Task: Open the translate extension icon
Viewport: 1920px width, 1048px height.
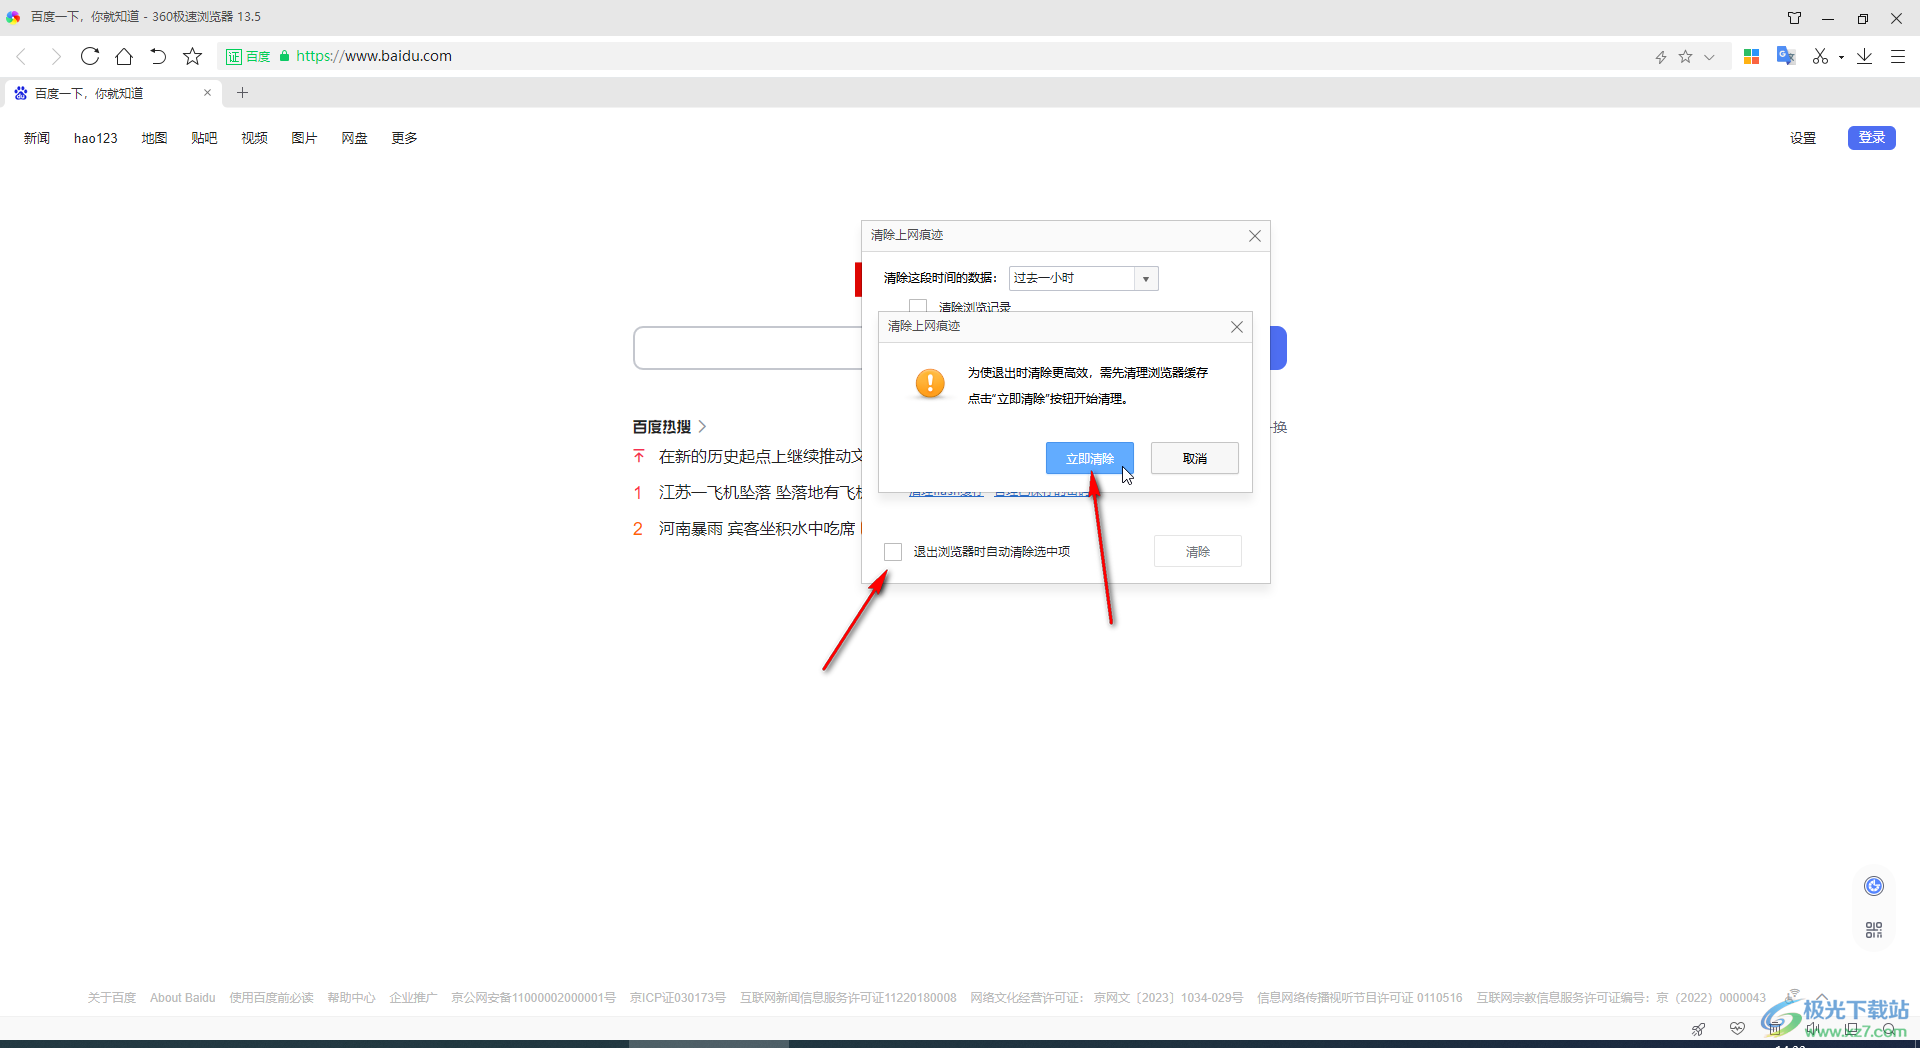Action: [x=1786, y=56]
